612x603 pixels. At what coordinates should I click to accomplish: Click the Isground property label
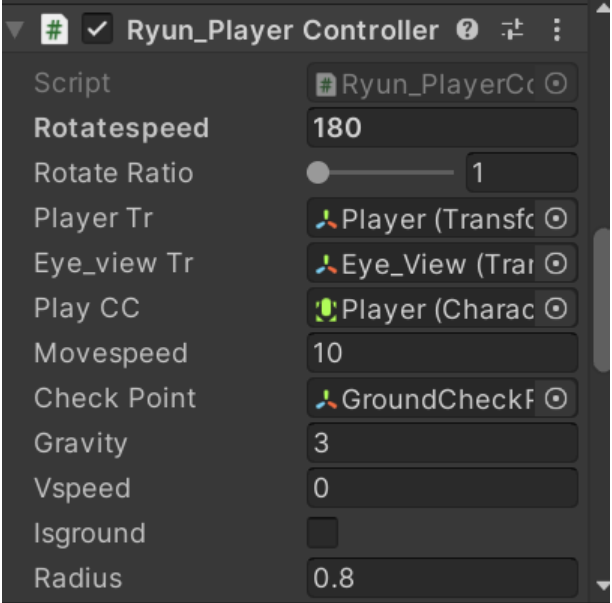click(90, 534)
